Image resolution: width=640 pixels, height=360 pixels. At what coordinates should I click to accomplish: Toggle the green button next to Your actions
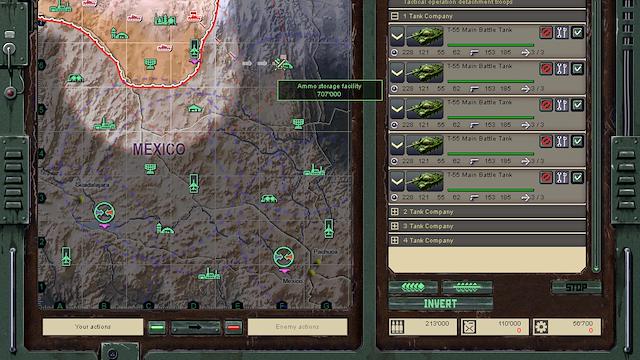click(x=157, y=327)
